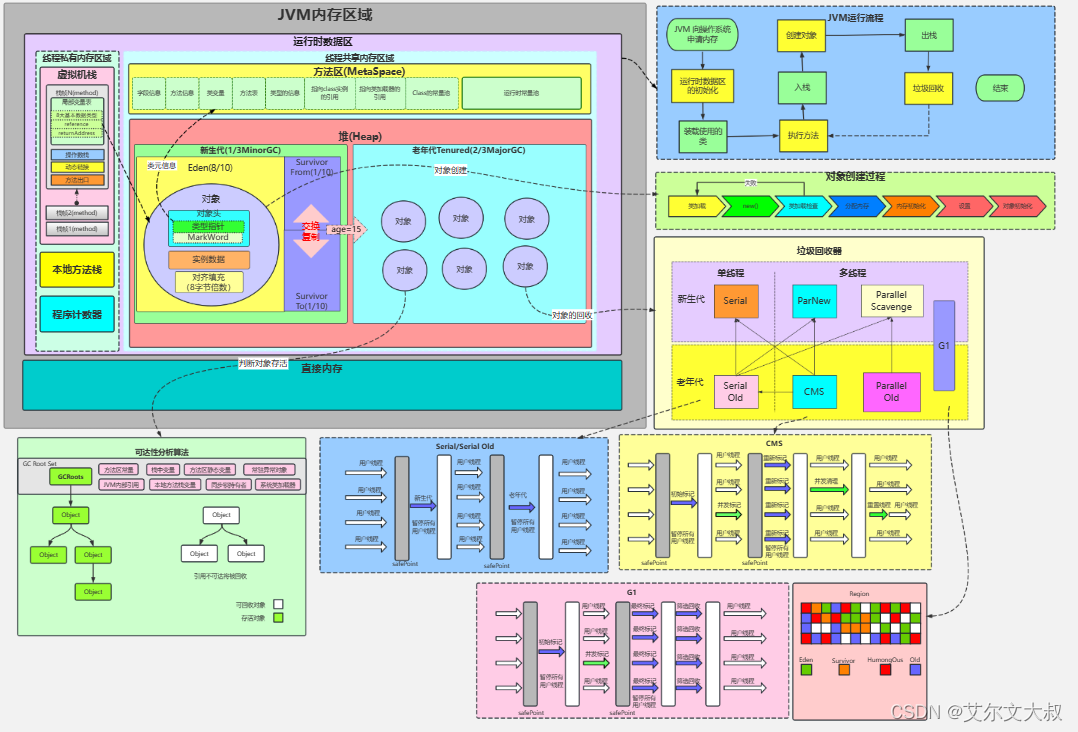Click the green Eden swatch in Region legend
The height and width of the screenshot is (732, 1078).
pos(806,669)
